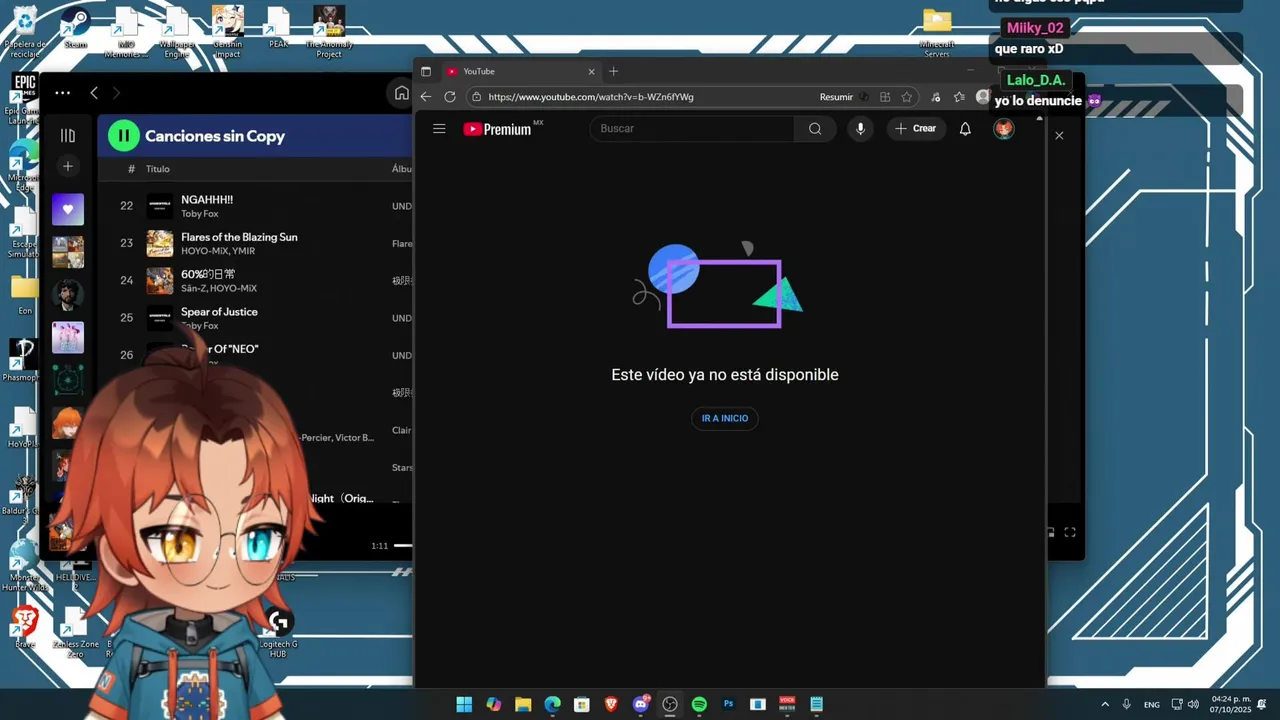Open File Explorer from taskbar
The height and width of the screenshot is (720, 1280).
[x=523, y=704]
